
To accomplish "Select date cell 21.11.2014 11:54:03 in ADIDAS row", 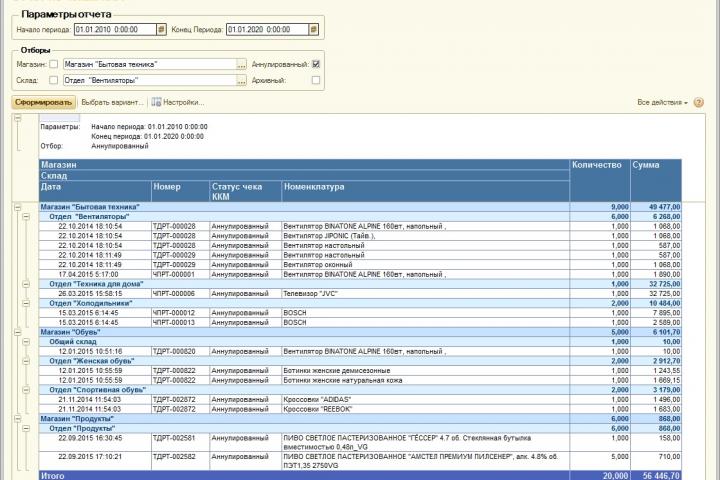I will (x=95, y=400).
